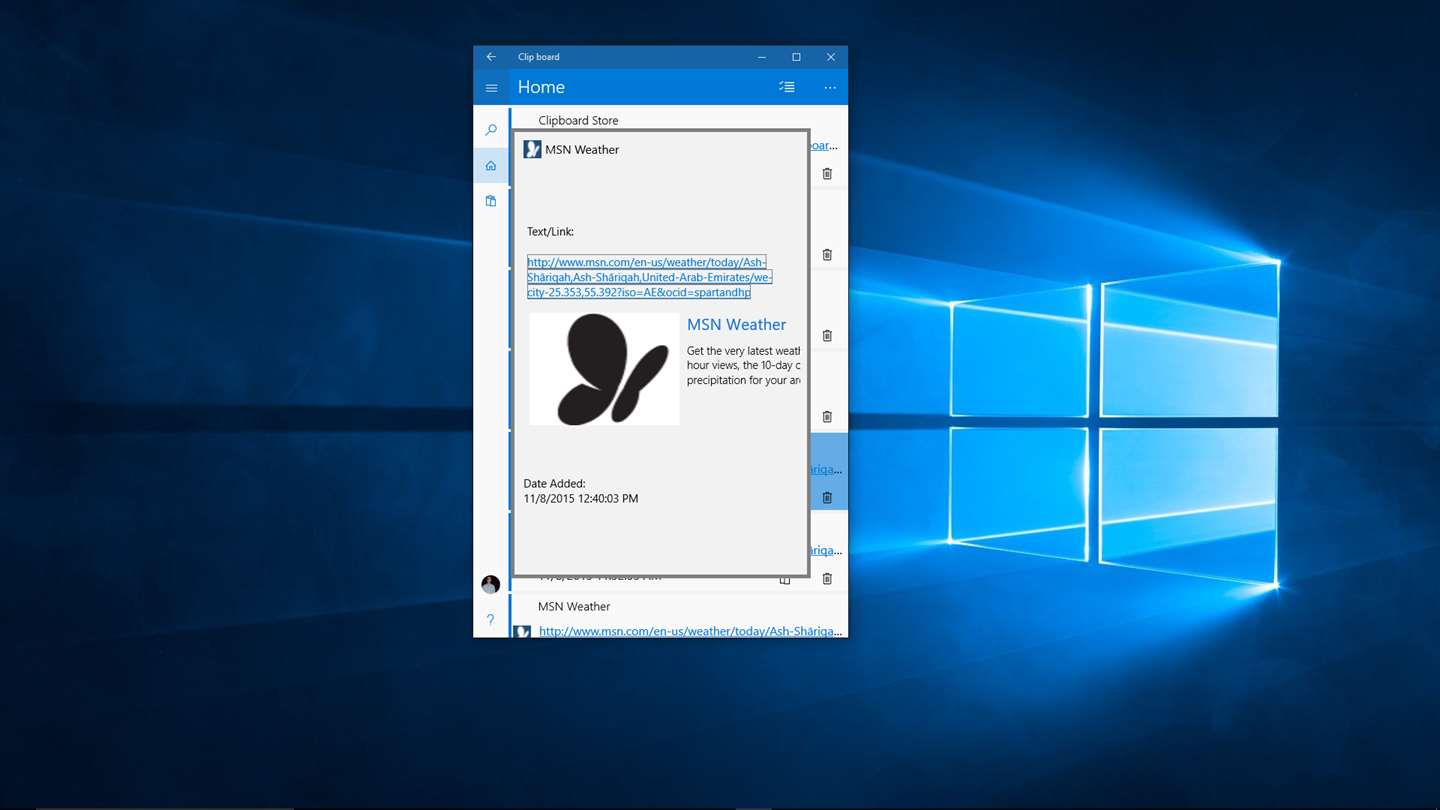This screenshot has height=810, width=1440.
Task: Select the bottom MSN Weather list entry title
Action: [x=574, y=606]
